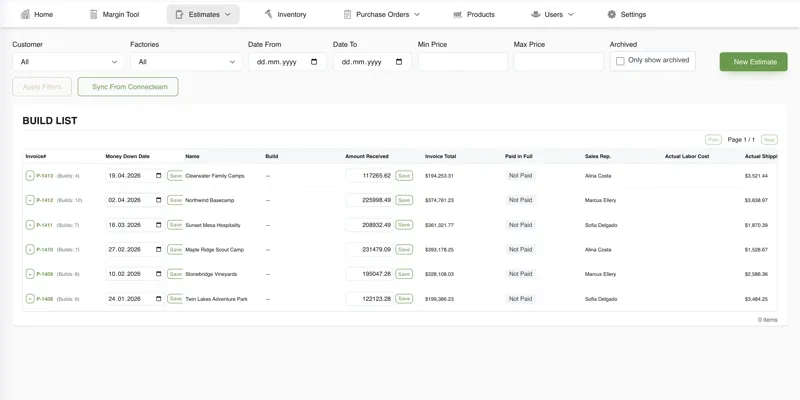Go to previous page with Prev
The image size is (800, 400).
tap(713, 140)
